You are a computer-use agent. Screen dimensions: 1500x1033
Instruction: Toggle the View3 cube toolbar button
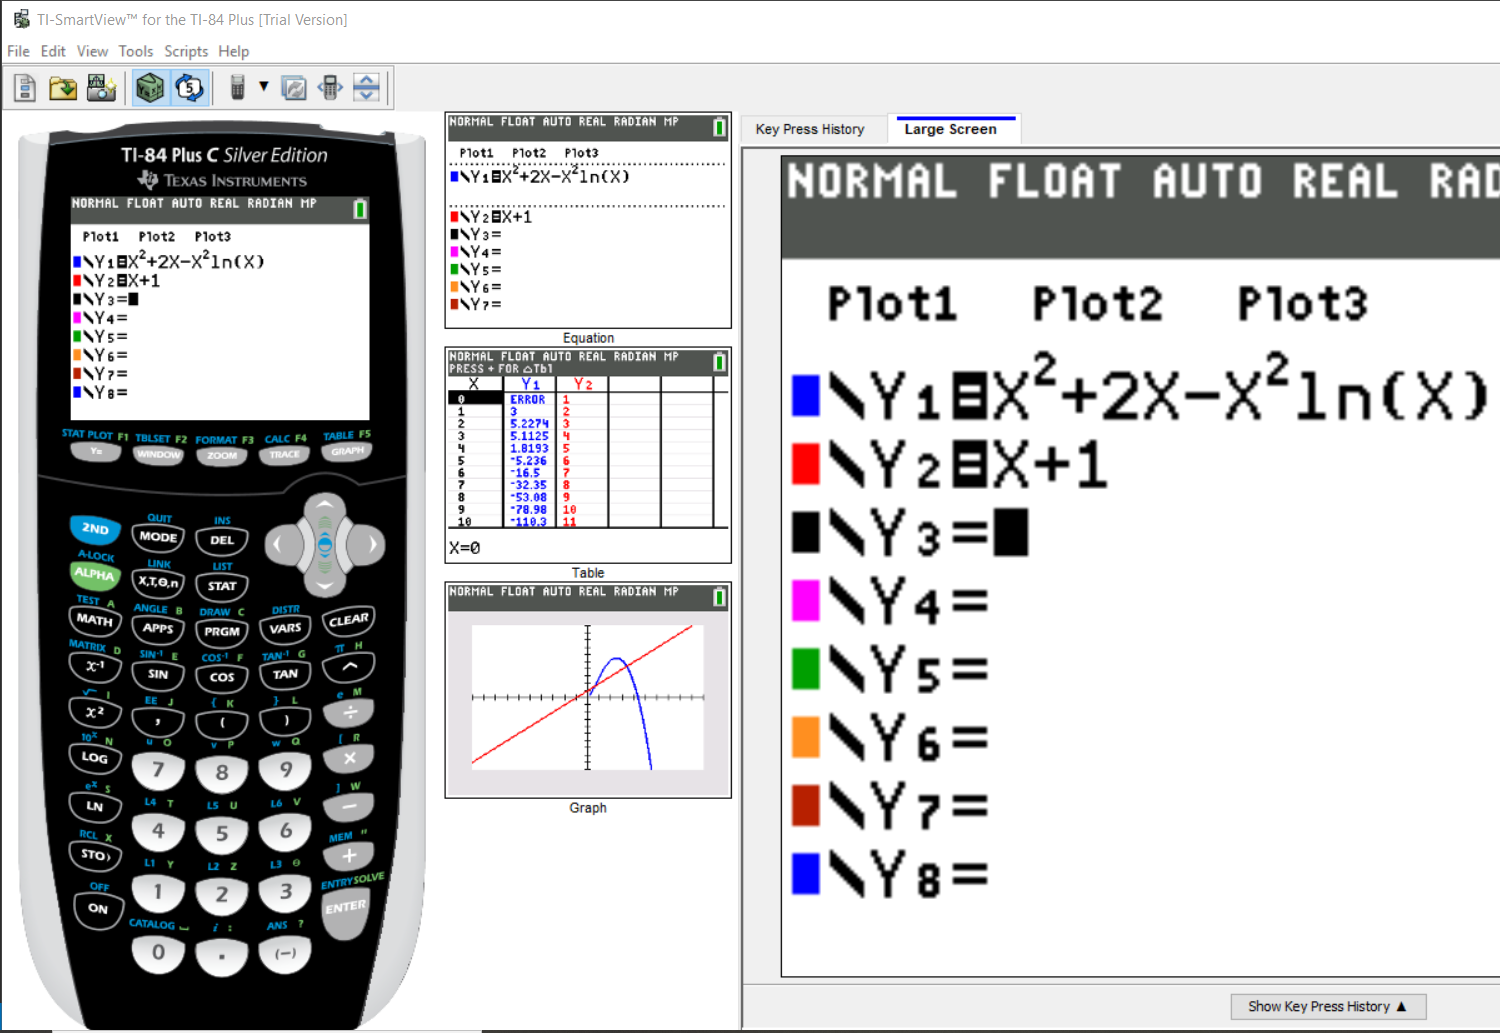[150, 89]
